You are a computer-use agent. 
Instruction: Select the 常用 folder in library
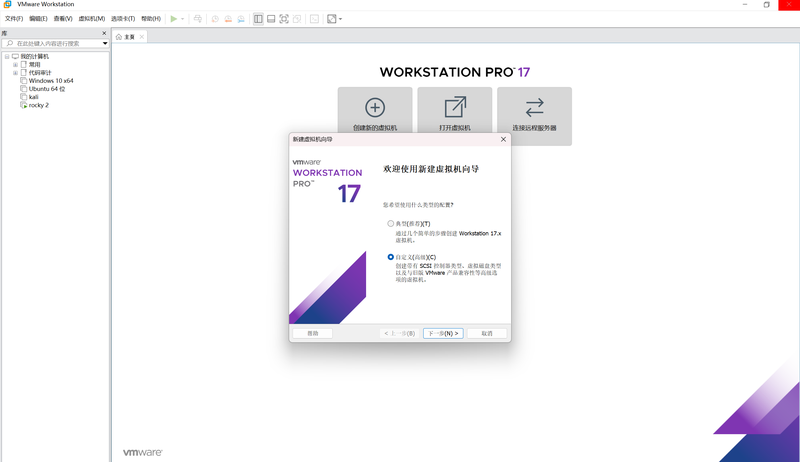pos(34,65)
